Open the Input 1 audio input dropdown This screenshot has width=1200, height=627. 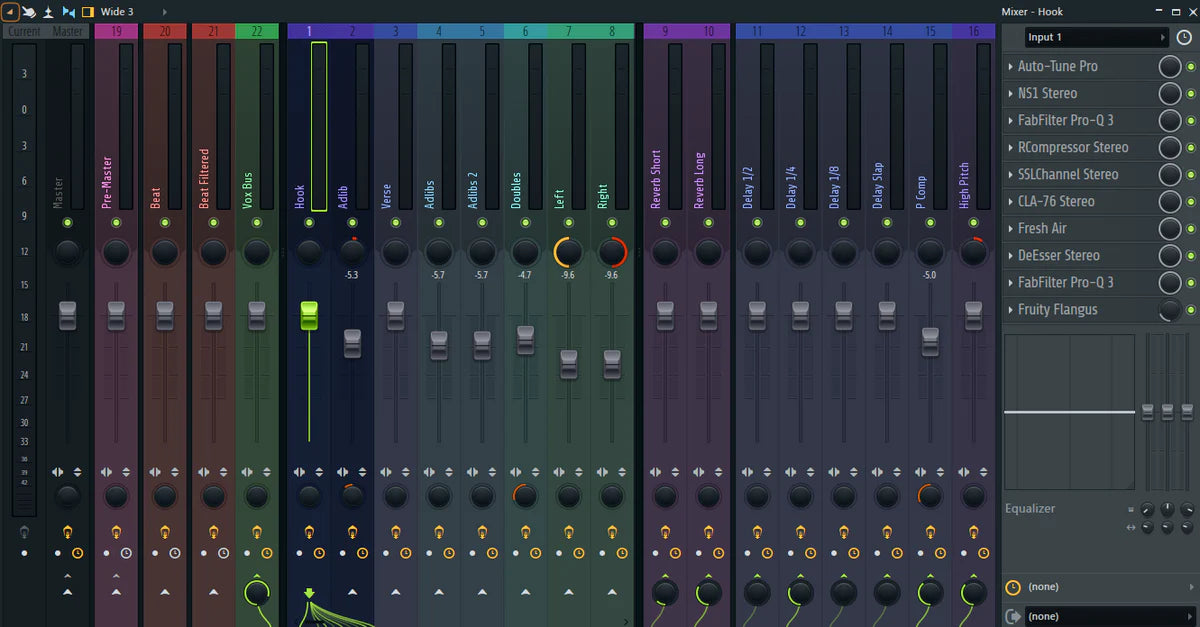coord(1096,37)
